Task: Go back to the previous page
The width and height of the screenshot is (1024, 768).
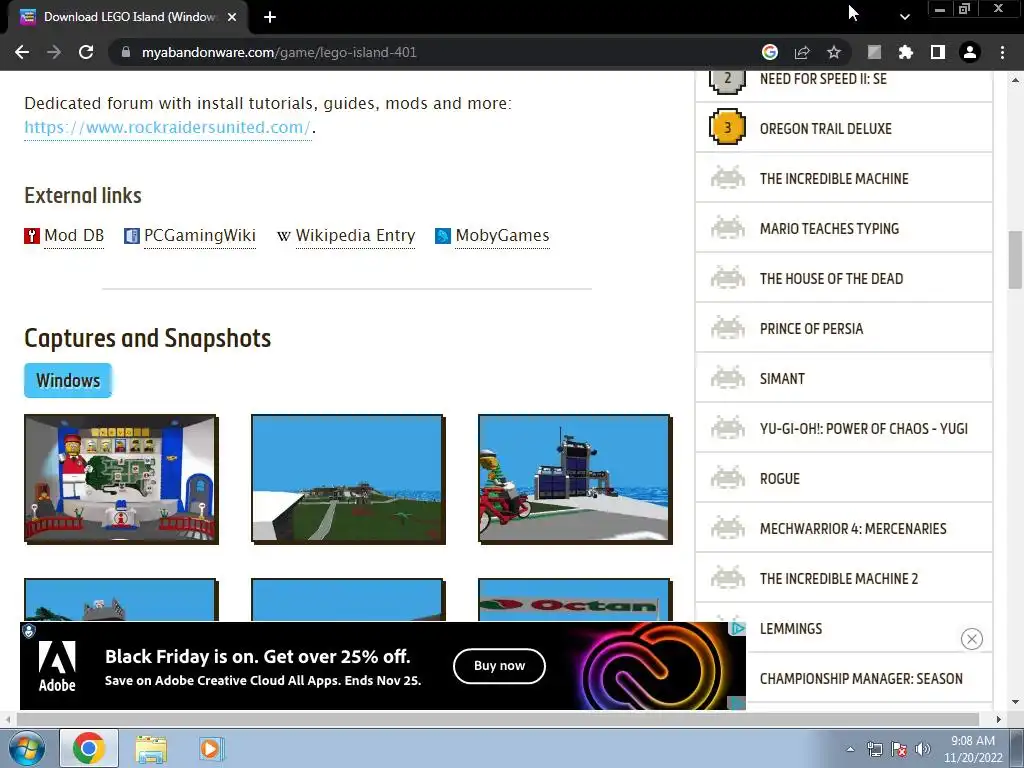Action: [x=22, y=52]
